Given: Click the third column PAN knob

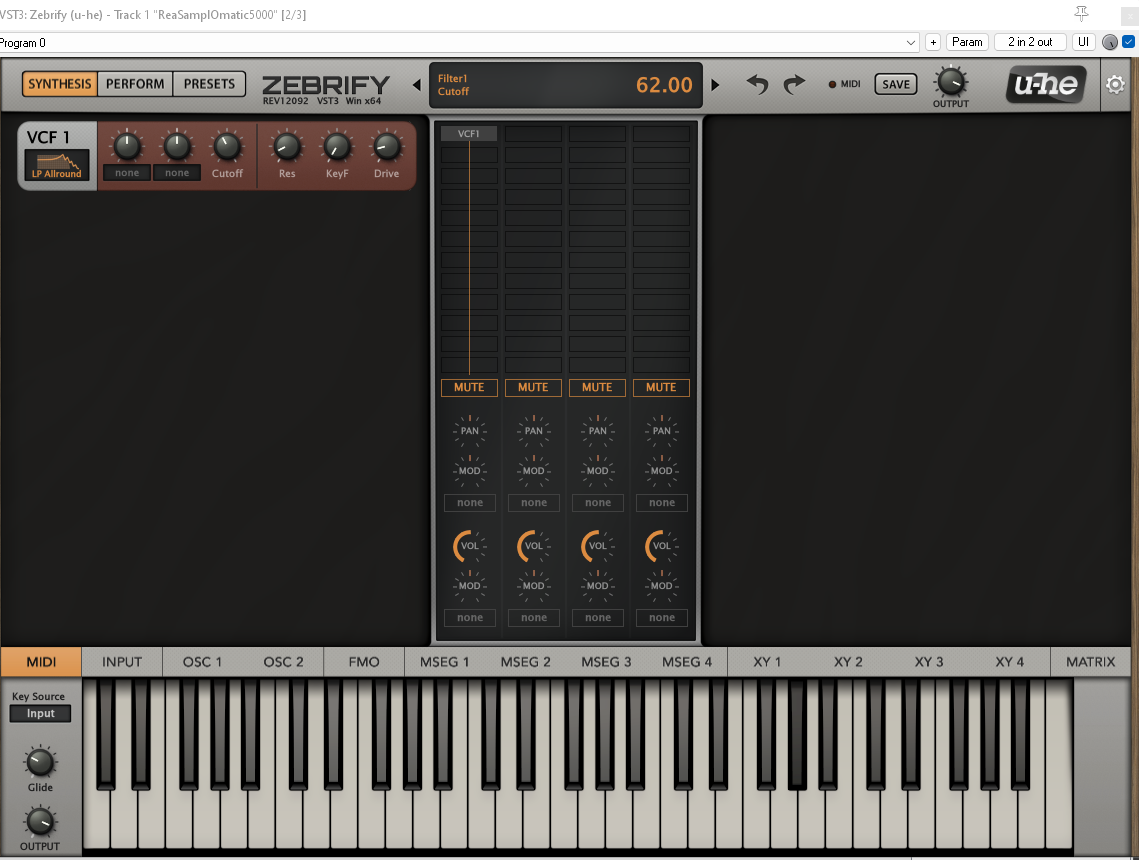Looking at the screenshot, I should (x=598, y=431).
